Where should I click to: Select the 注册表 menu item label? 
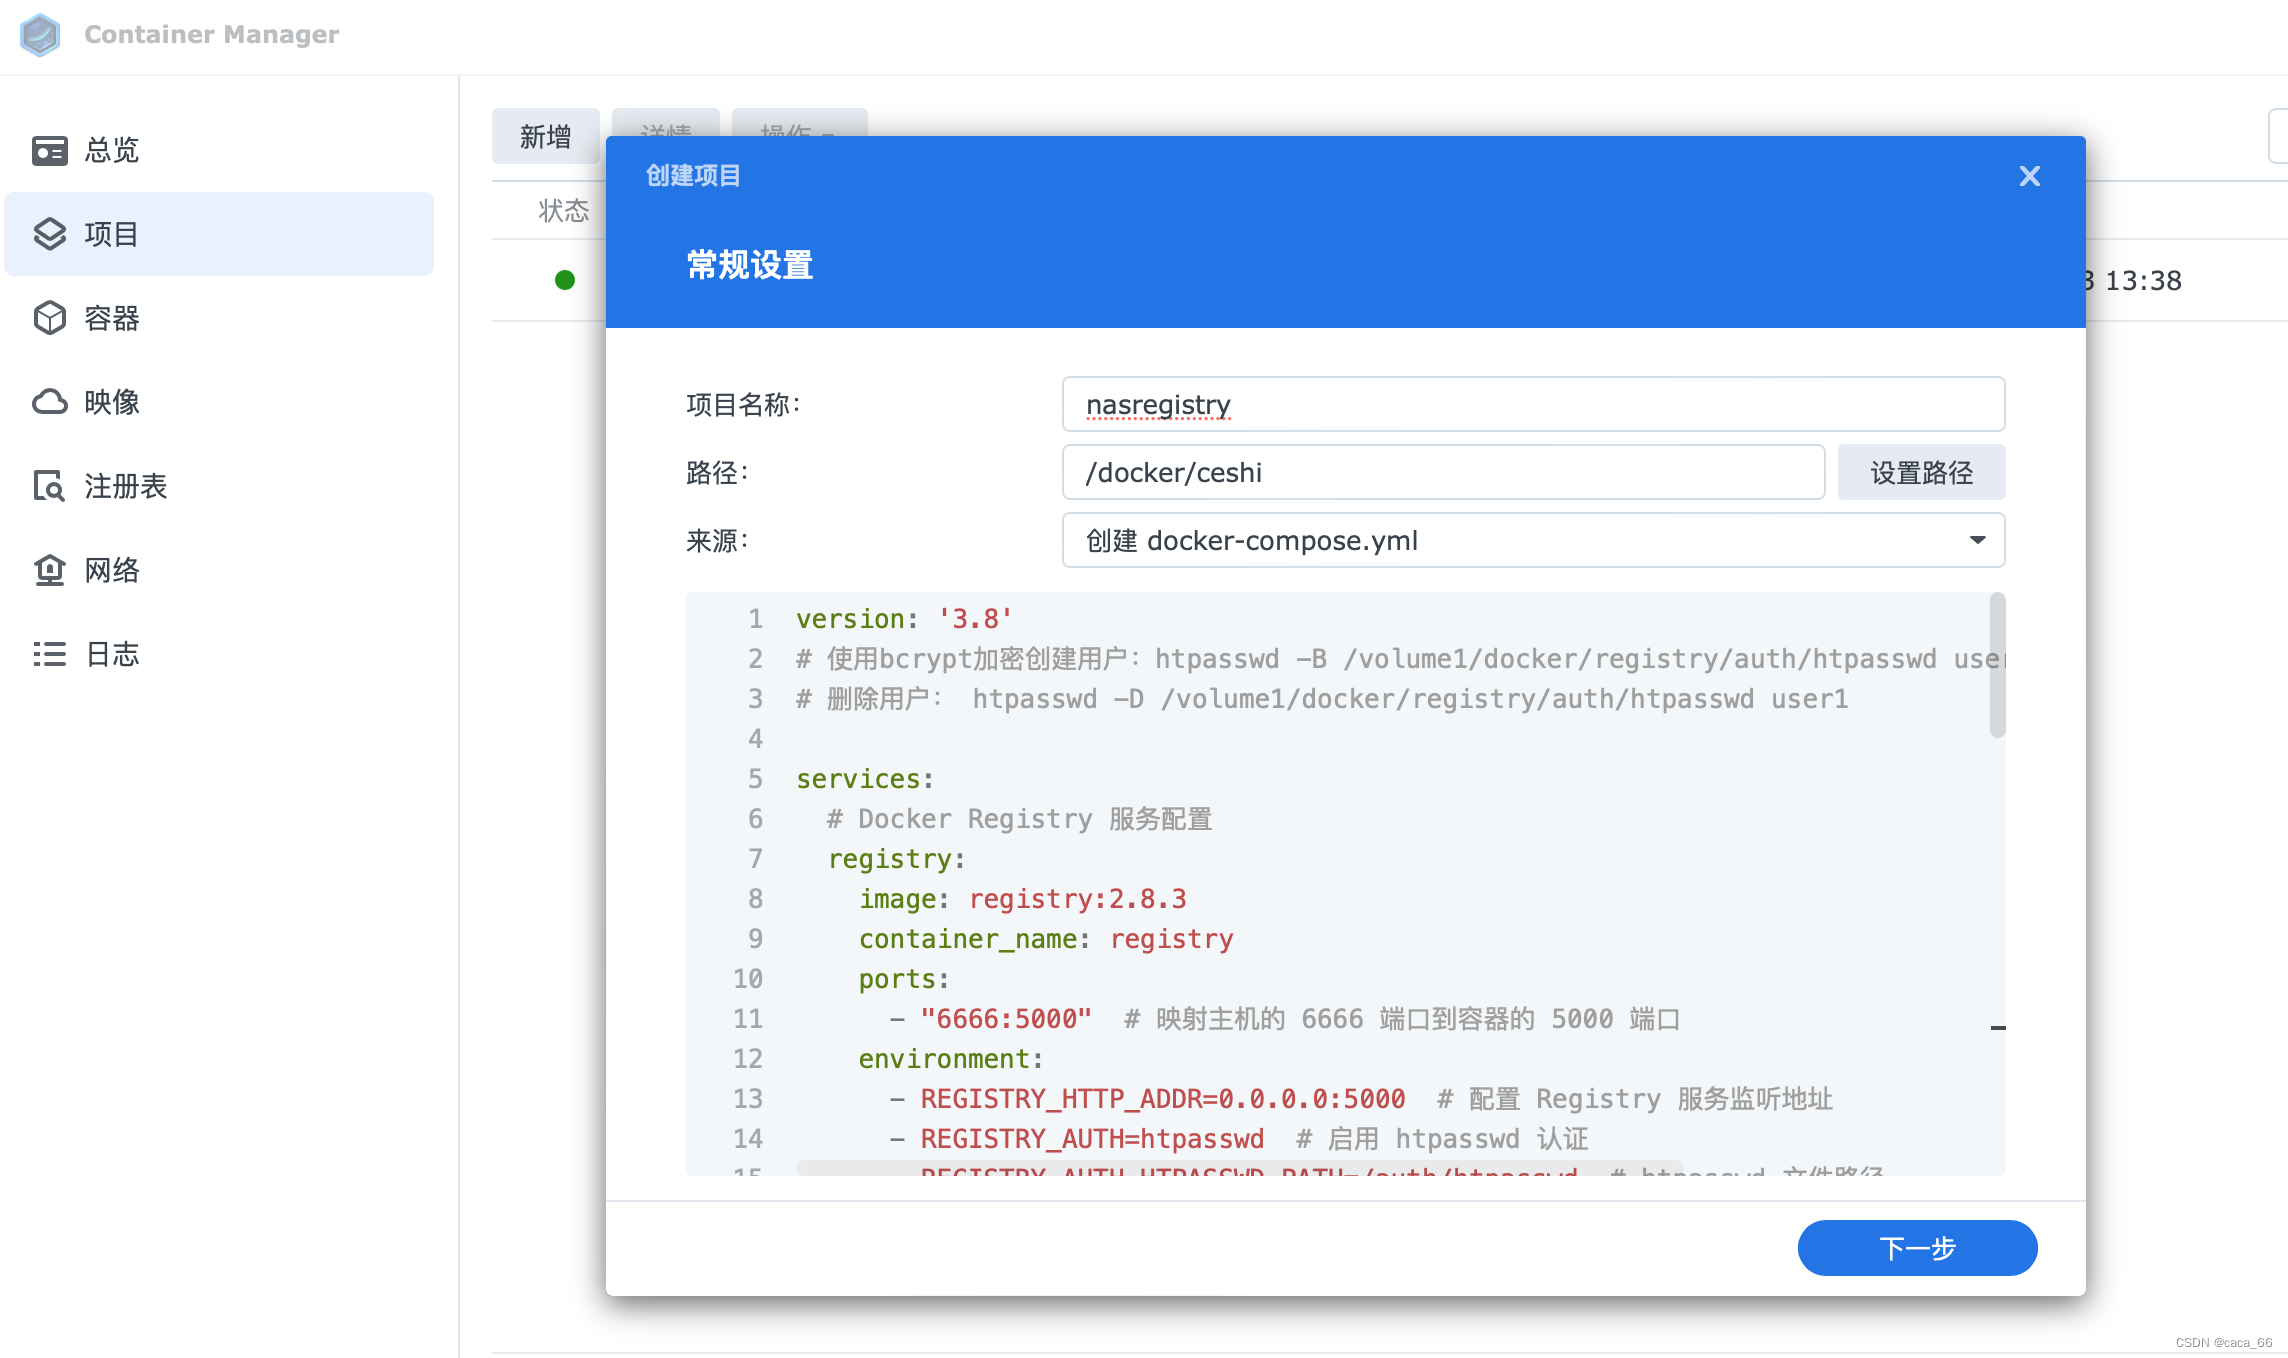coord(125,486)
